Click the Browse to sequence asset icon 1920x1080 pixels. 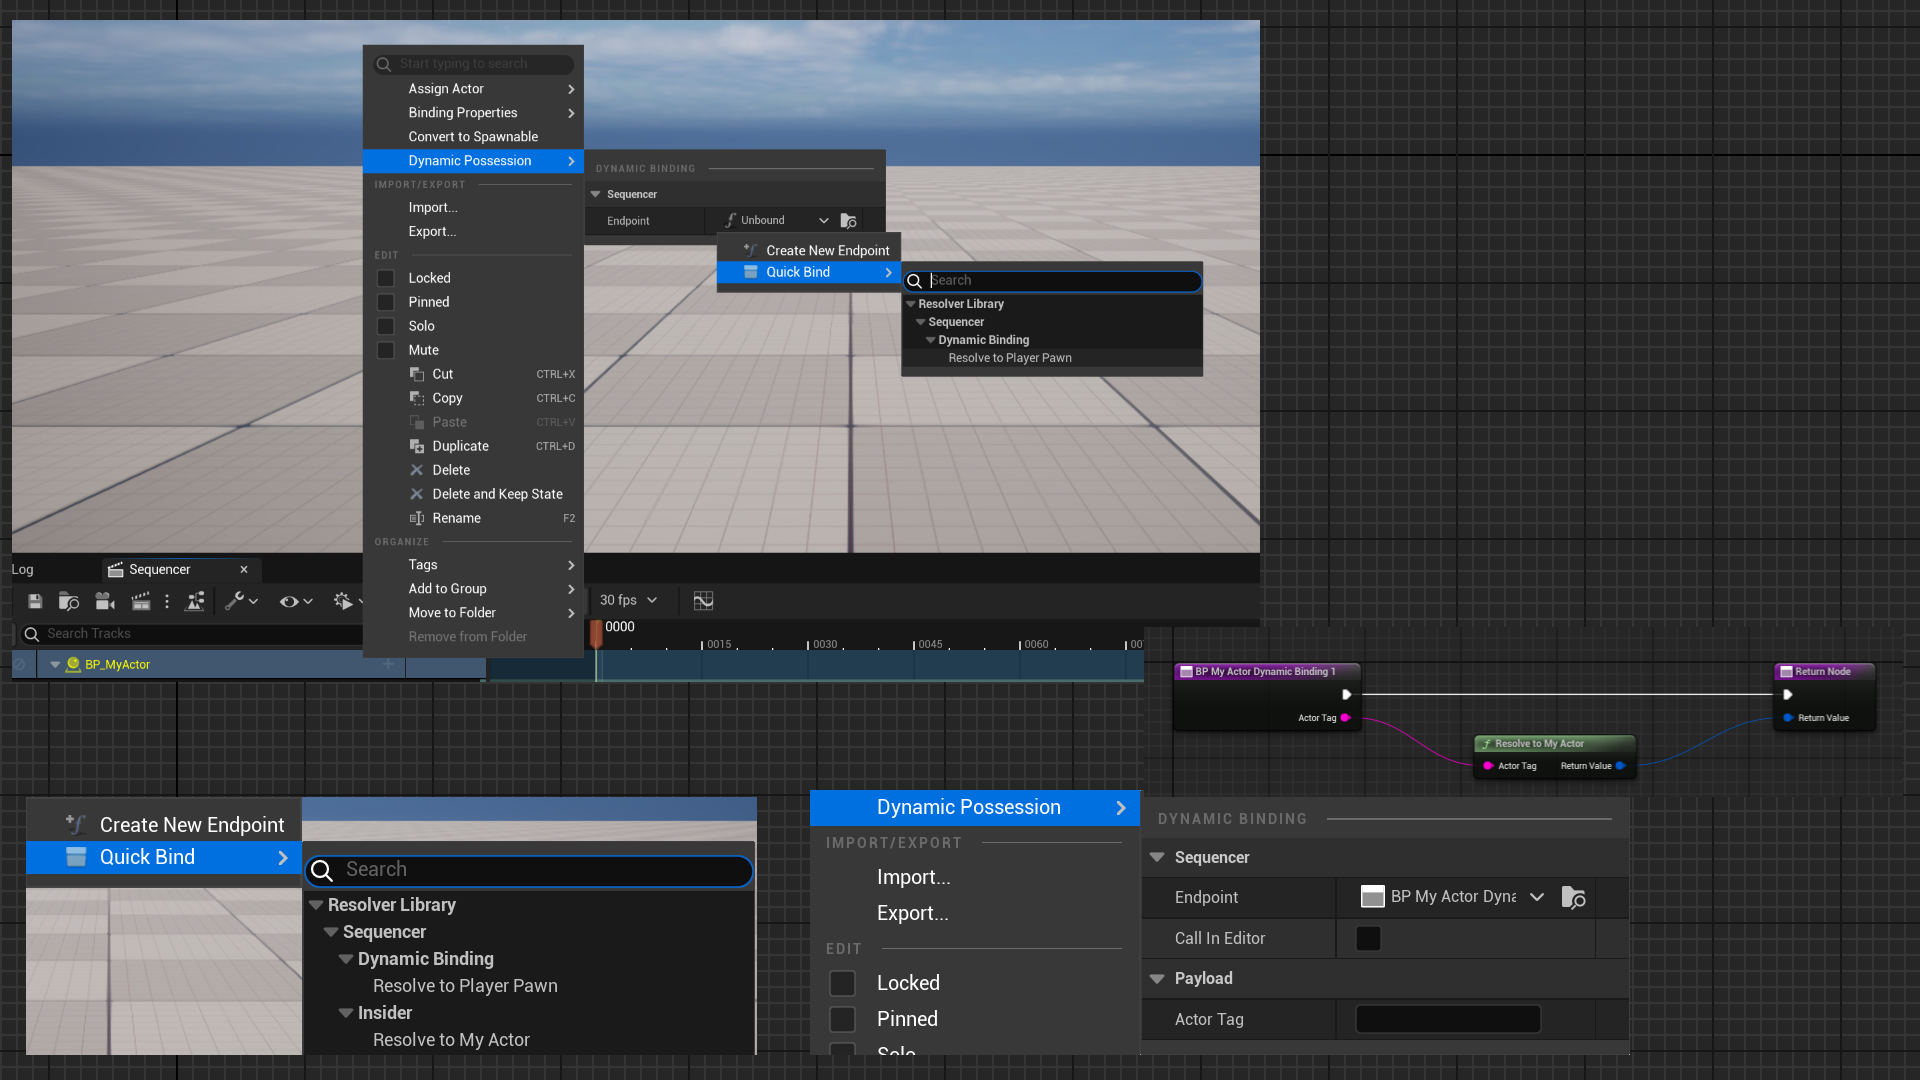[x=69, y=601]
